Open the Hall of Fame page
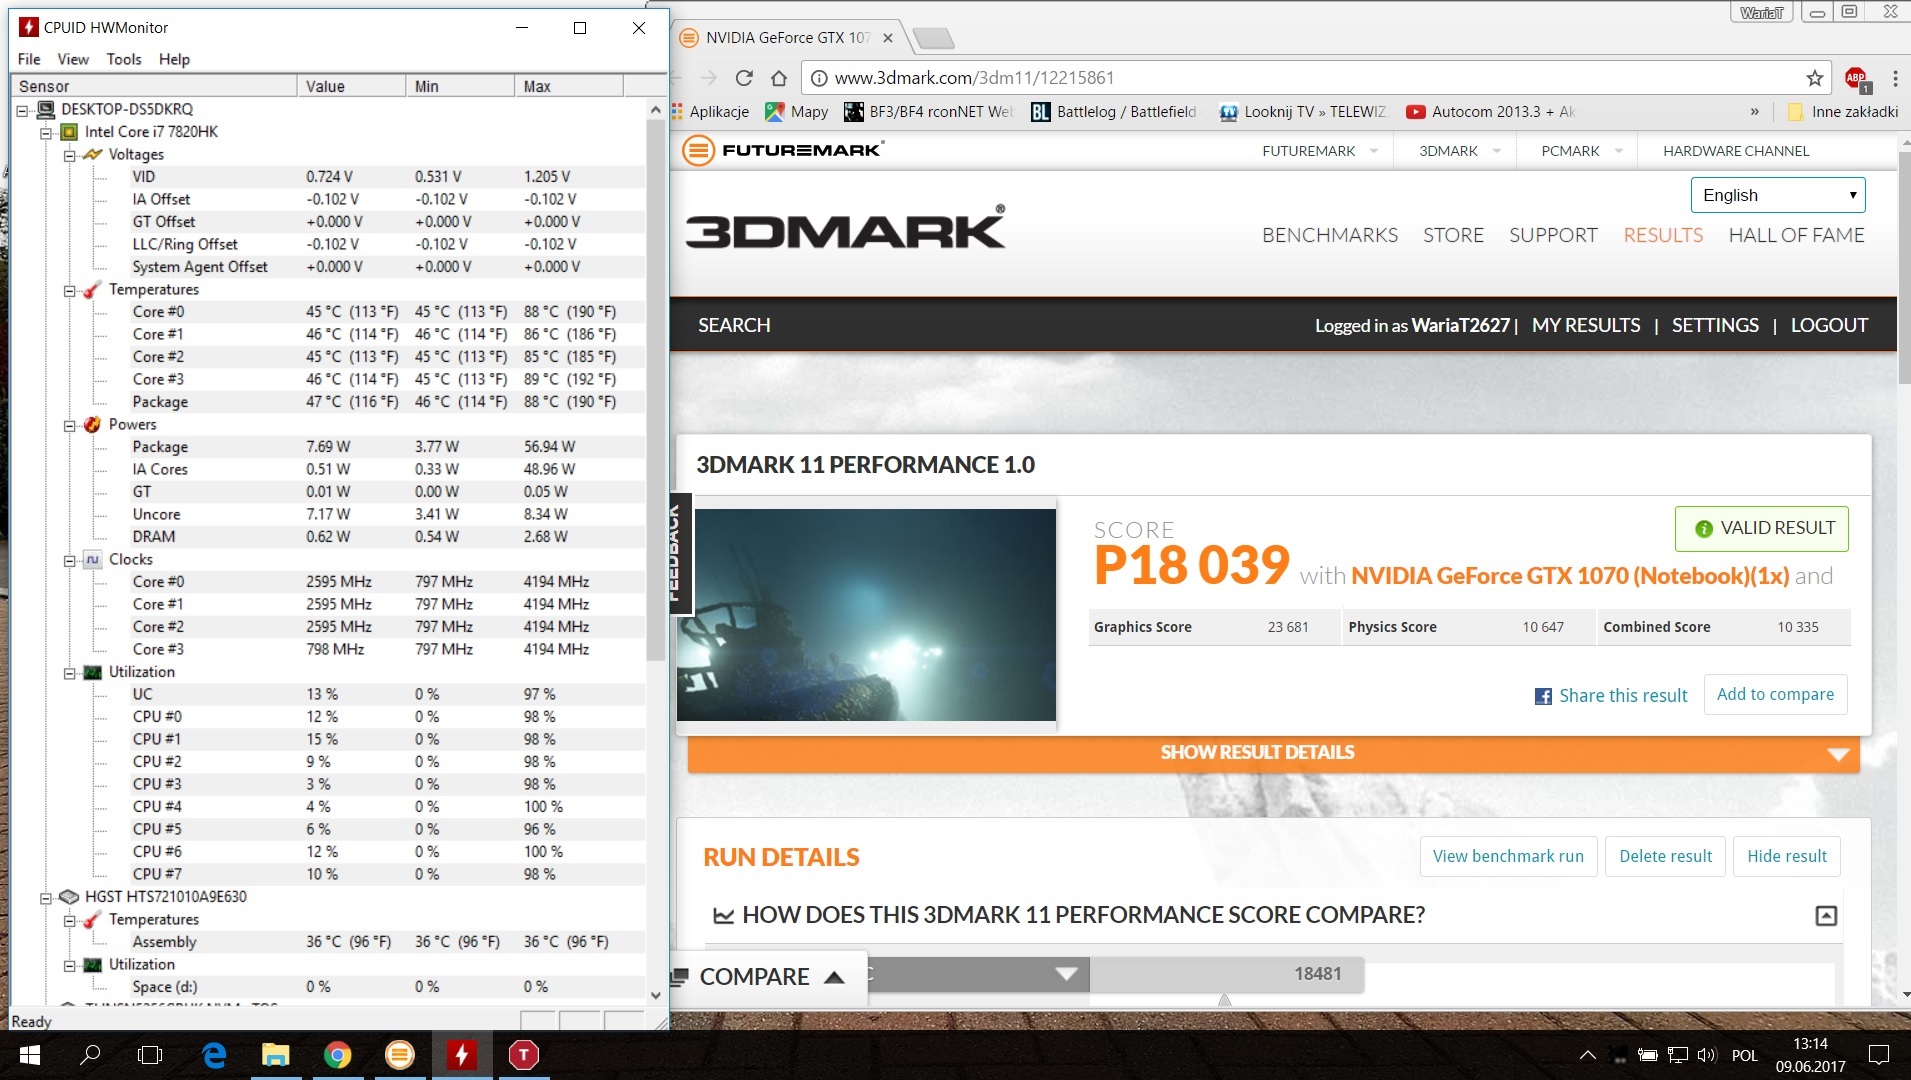Viewport: 1911px width, 1080px height. 1796,235
